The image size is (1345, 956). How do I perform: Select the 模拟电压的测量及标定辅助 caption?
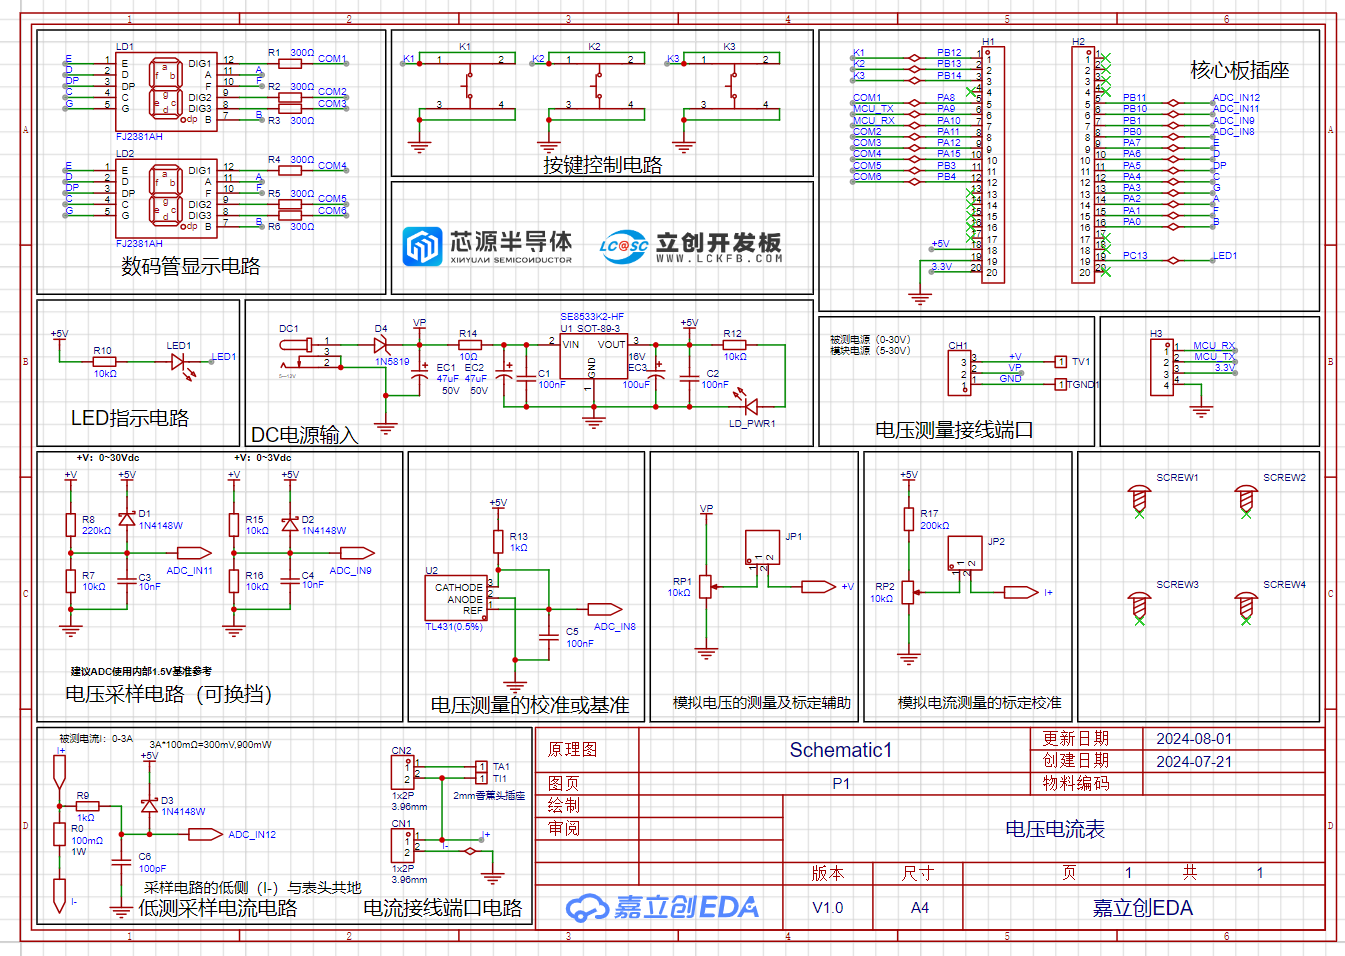(762, 703)
